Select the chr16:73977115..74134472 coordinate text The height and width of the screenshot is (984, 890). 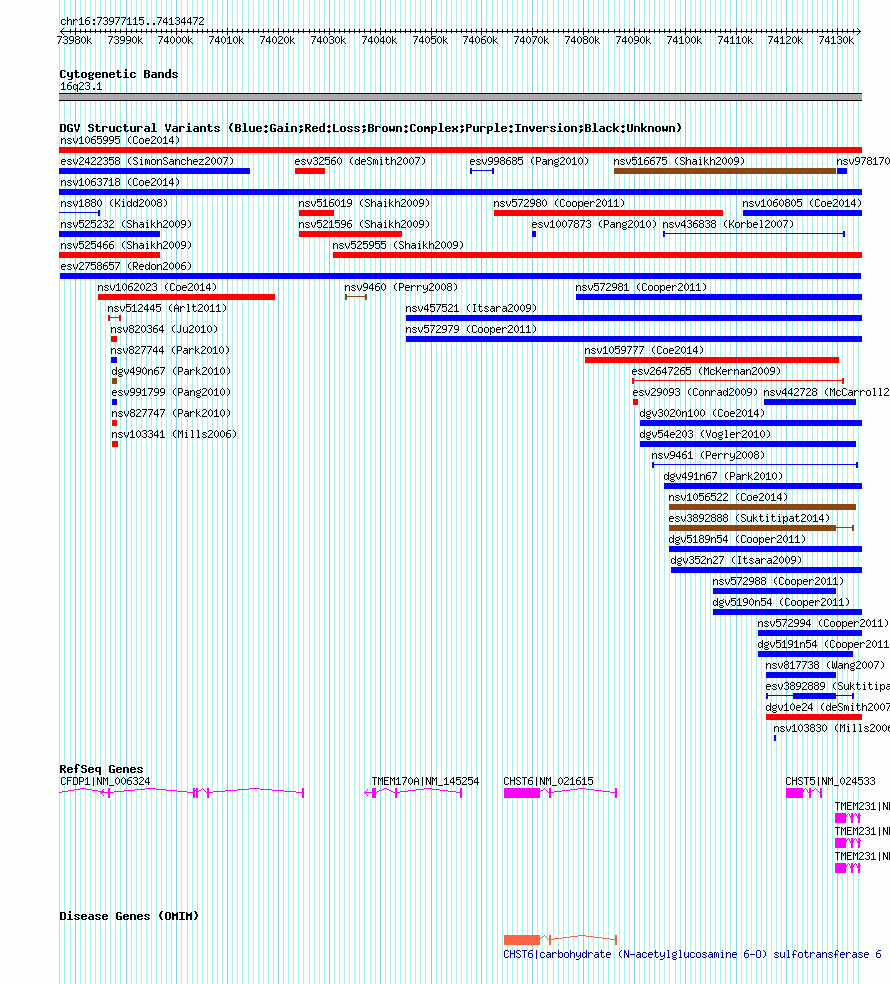pos(132,21)
